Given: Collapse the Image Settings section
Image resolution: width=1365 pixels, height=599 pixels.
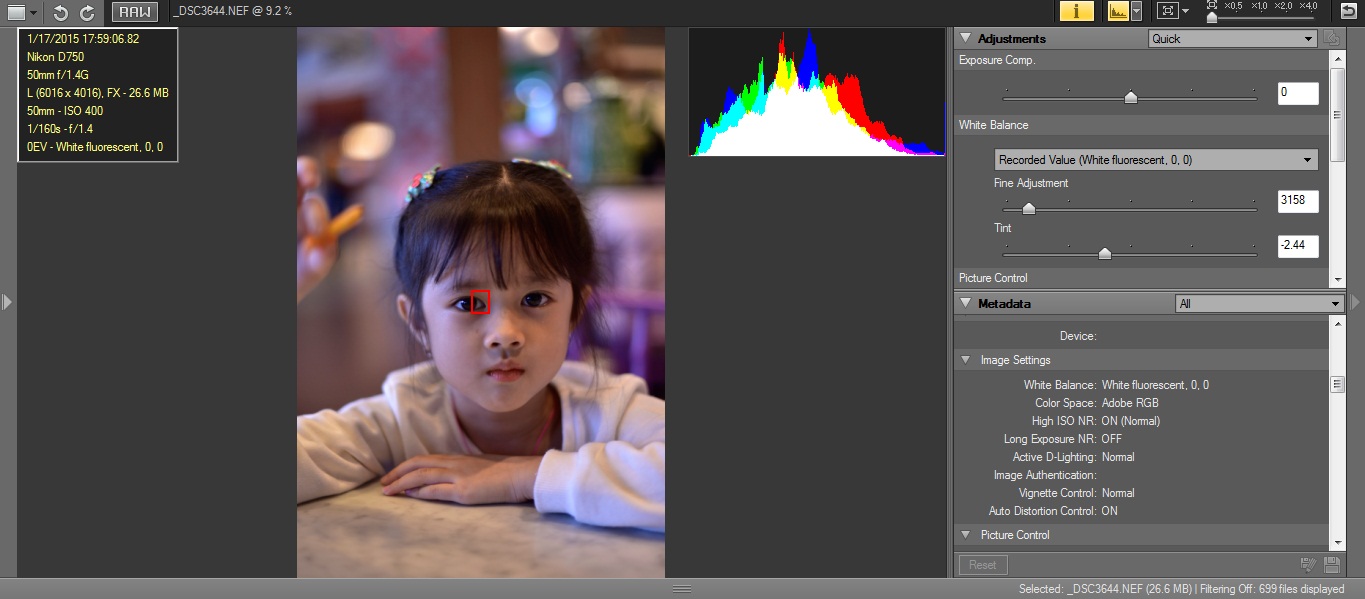Looking at the screenshot, I should click(x=966, y=360).
